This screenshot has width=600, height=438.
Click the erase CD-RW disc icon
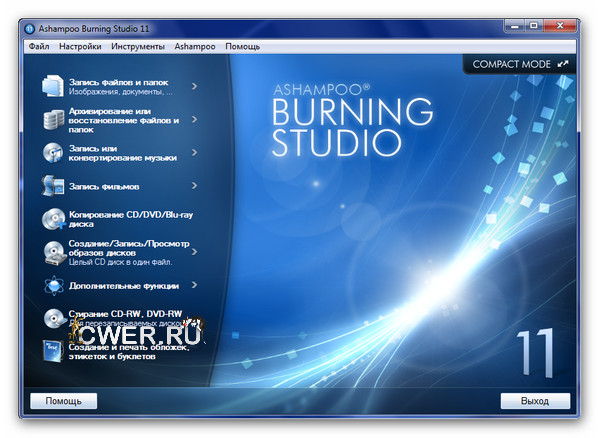[x=53, y=319]
